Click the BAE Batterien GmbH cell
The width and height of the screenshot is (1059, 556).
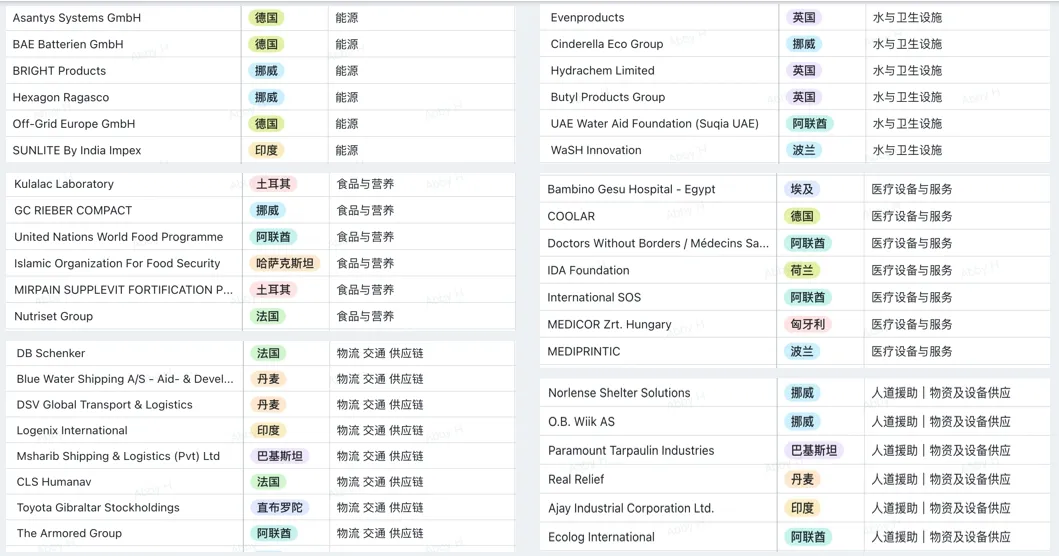(x=68, y=44)
